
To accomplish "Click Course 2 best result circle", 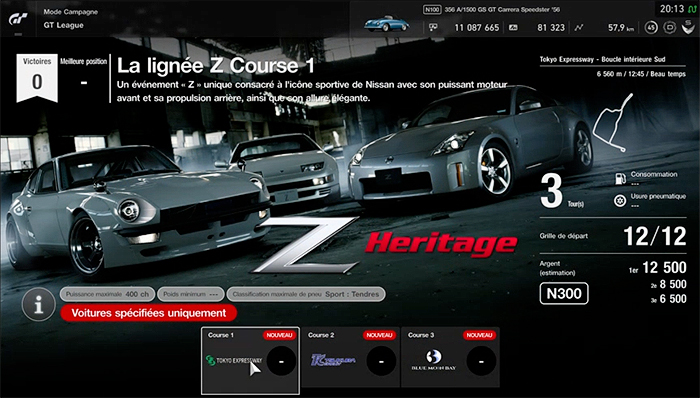I will 381,361.
